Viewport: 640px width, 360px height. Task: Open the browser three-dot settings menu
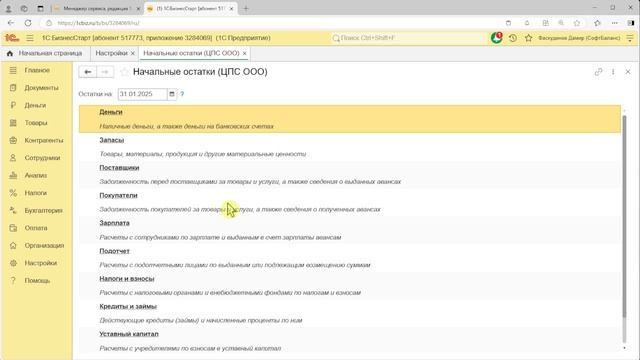[x=615, y=23]
